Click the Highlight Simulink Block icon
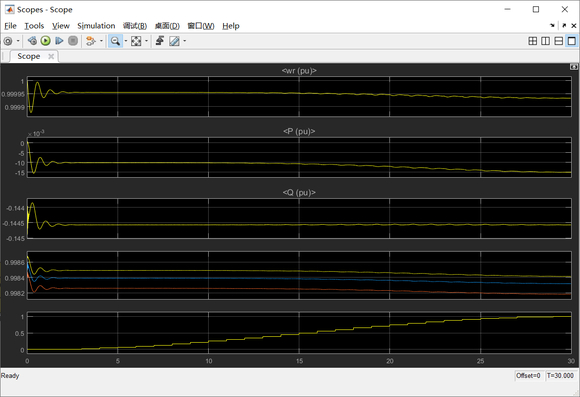This screenshot has height=397, width=580. click(90, 41)
